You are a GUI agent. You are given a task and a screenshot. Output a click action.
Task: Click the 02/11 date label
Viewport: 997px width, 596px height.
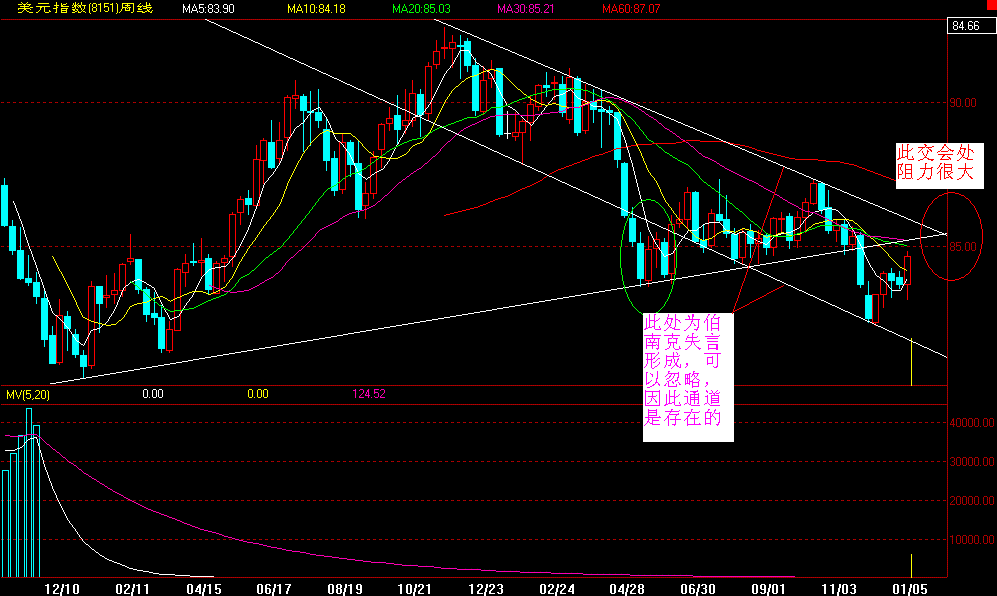coord(132,589)
